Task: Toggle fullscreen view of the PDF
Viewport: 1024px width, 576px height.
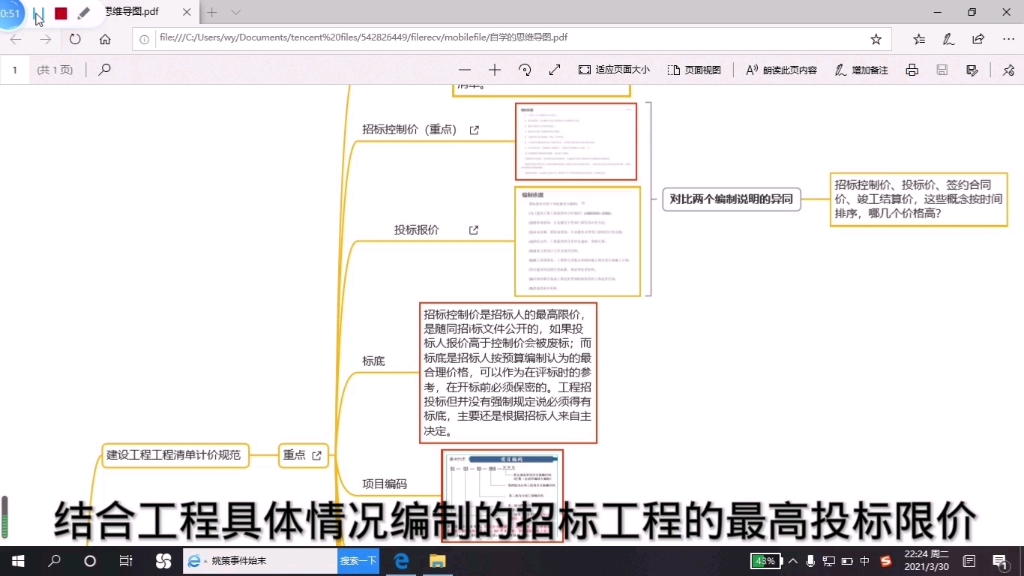Action: pos(554,70)
